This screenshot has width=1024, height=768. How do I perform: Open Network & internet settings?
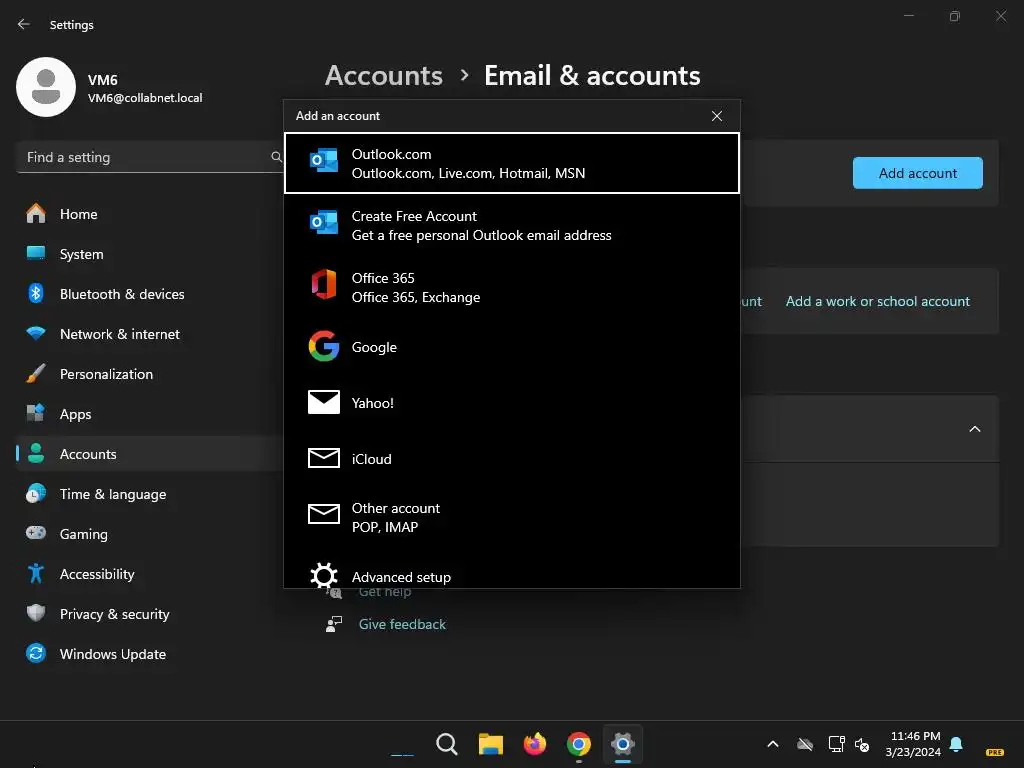pos(150,334)
